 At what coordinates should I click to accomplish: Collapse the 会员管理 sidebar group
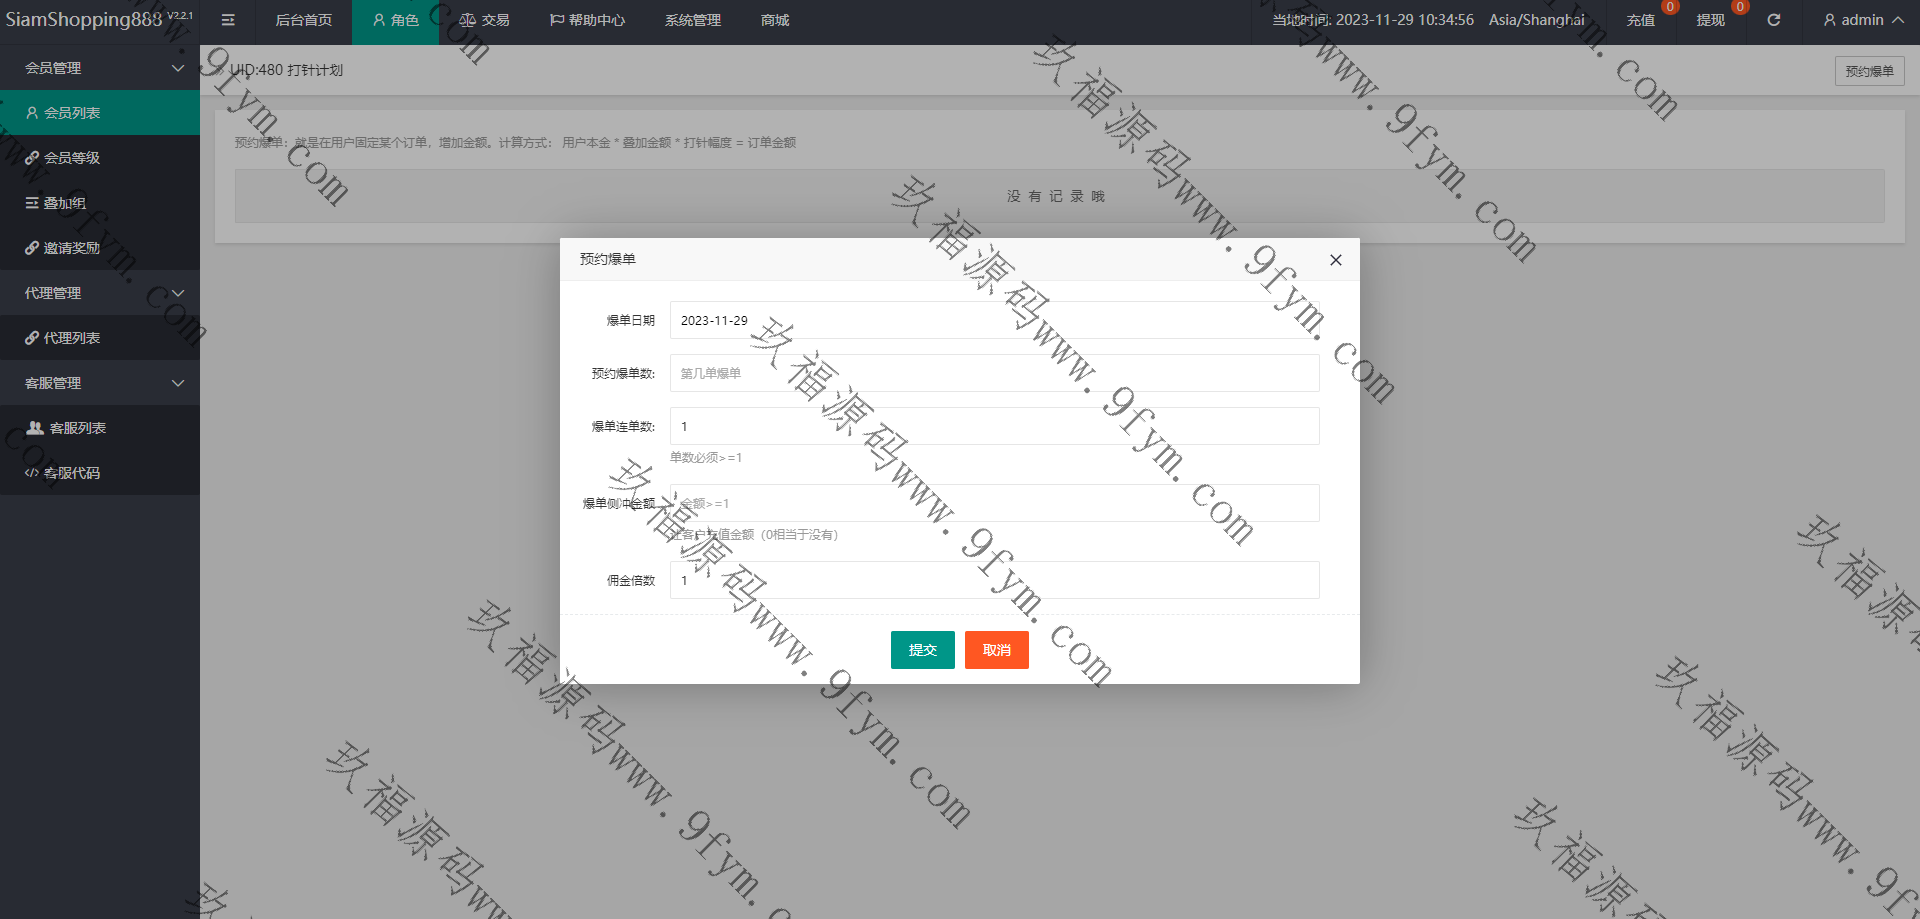click(x=100, y=68)
